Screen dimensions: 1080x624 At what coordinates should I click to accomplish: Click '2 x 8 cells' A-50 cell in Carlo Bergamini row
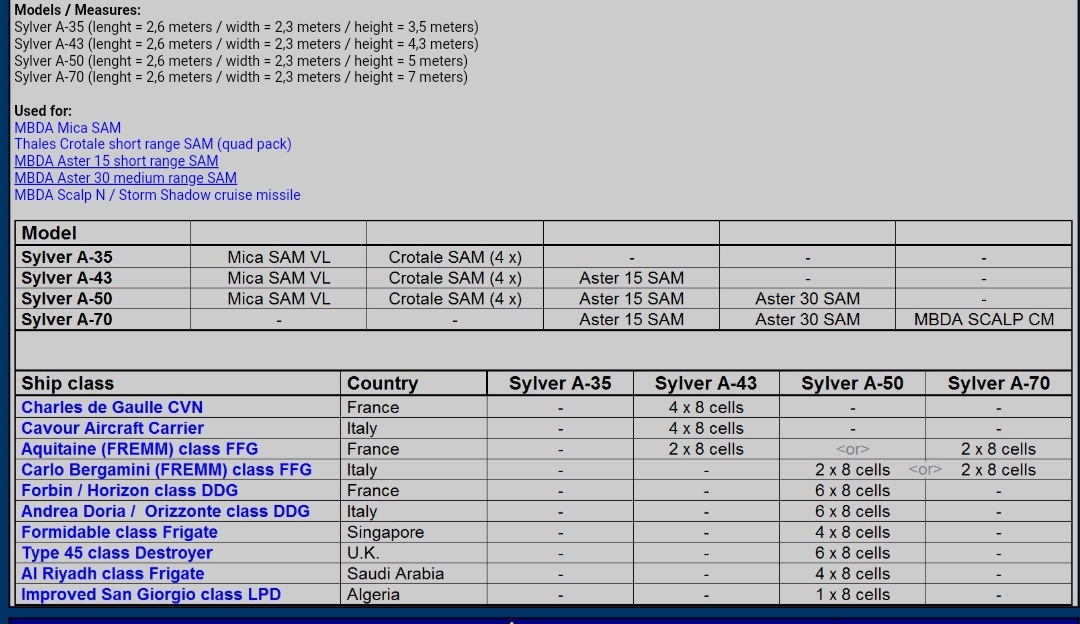(x=853, y=470)
